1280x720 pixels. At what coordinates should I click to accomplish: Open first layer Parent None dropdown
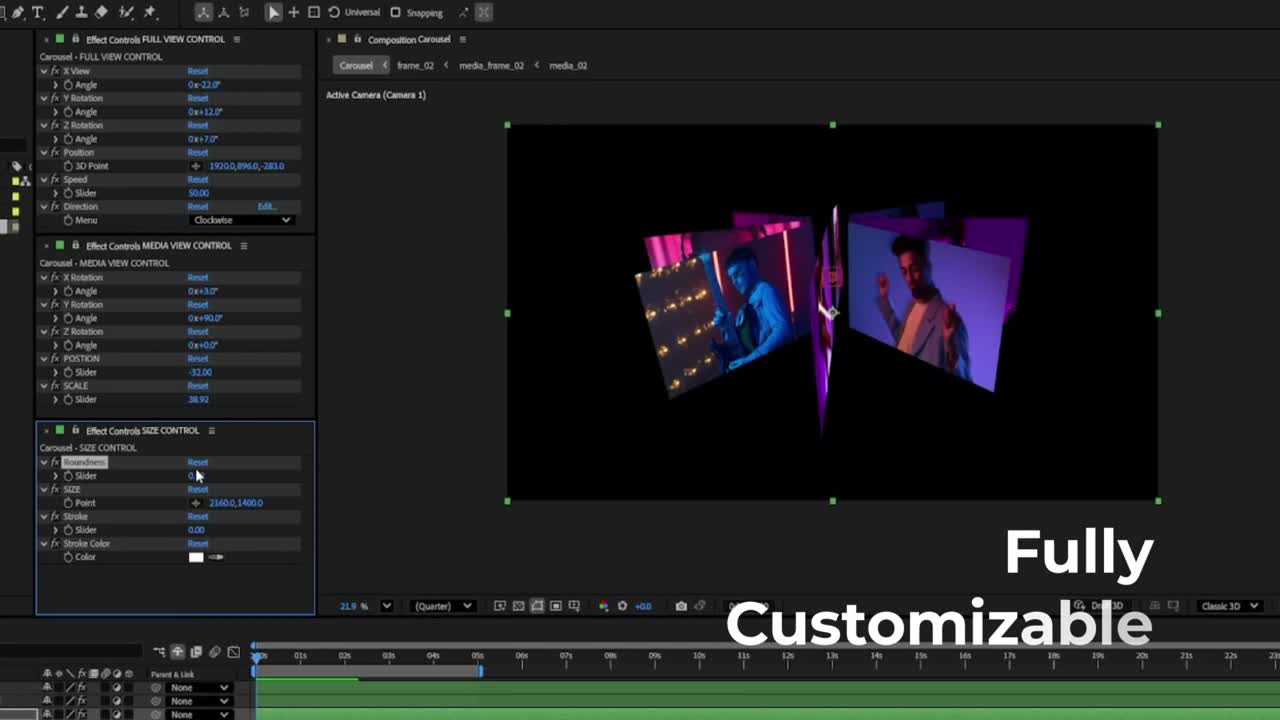click(198, 688)
